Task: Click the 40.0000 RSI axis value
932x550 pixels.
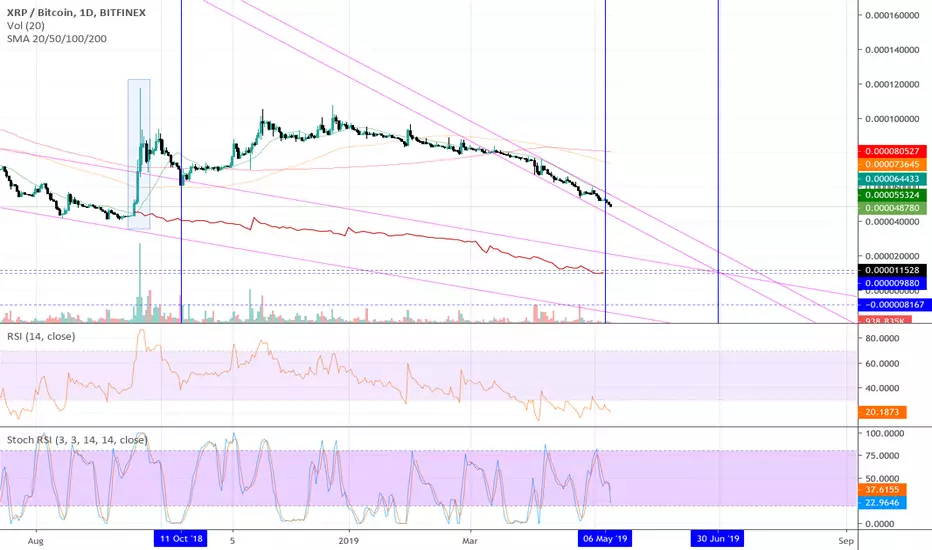Action: pyautogui.click(x=883, y=388)
